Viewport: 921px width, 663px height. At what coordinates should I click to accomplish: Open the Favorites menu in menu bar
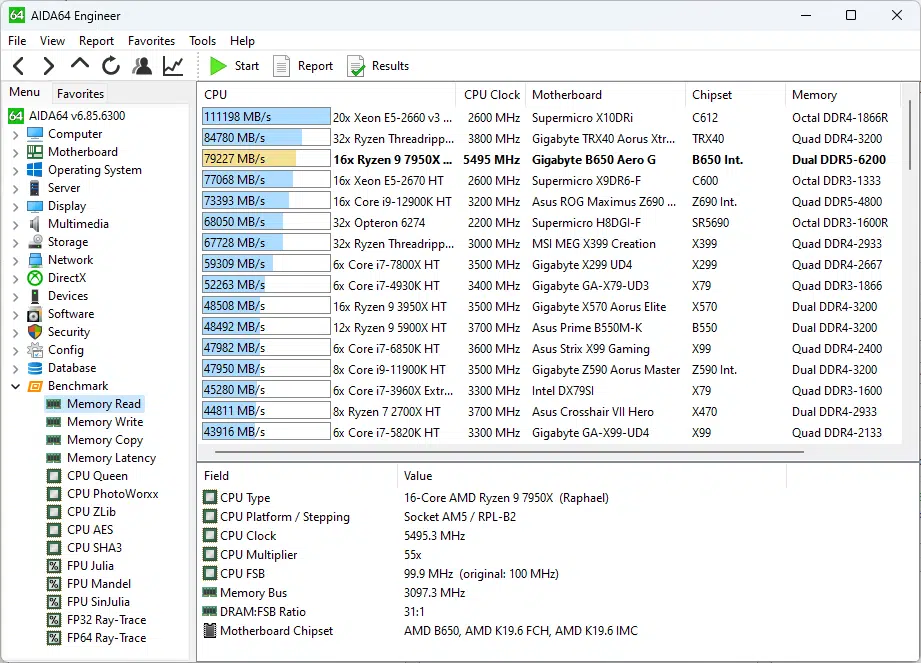pos(151,41)
